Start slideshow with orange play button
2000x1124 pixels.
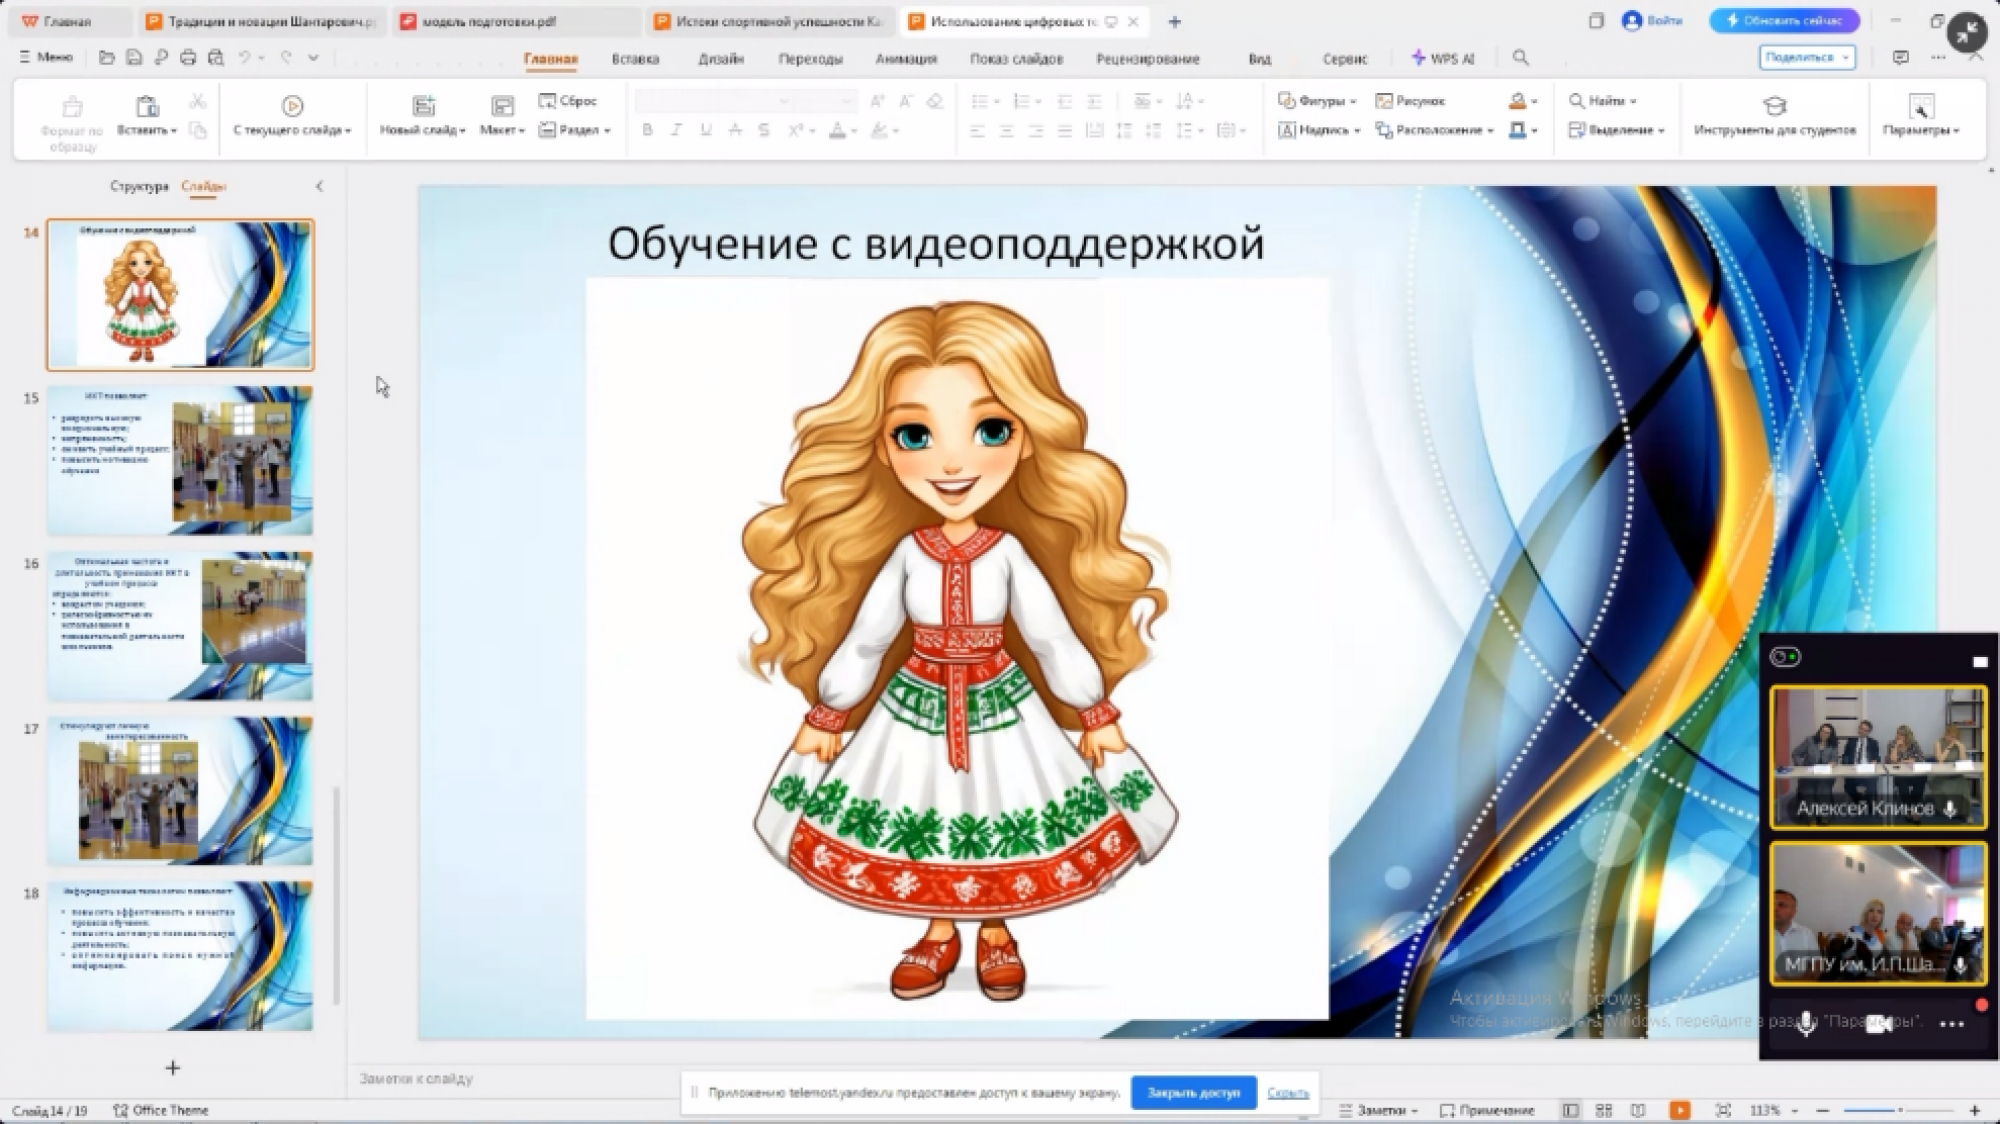click(x=1680, y=1110)
